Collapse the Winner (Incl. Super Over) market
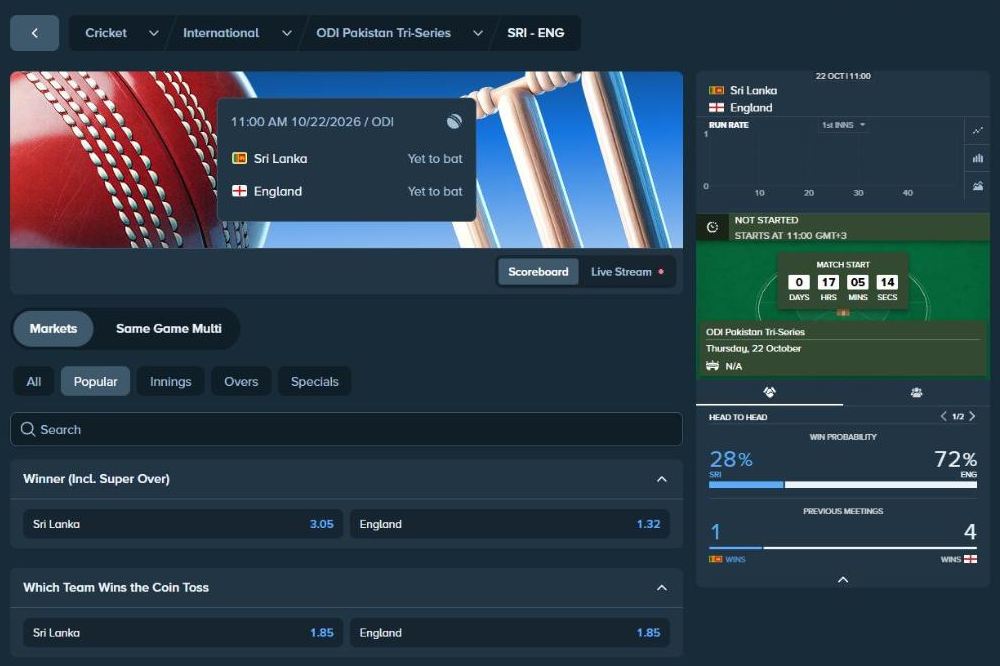1000x666 pixels. pos(662,479)
